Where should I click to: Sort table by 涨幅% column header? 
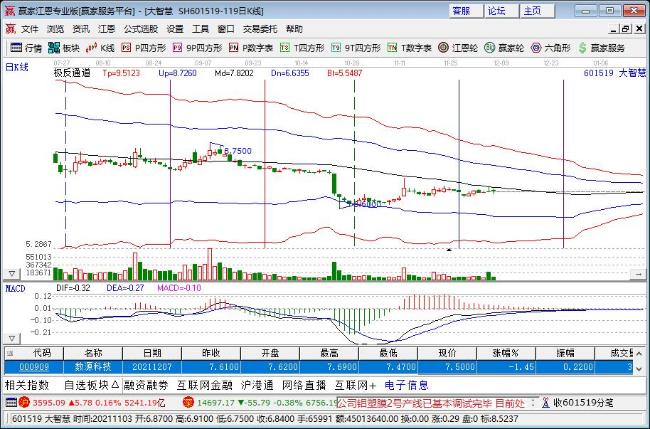coord(506,353)
